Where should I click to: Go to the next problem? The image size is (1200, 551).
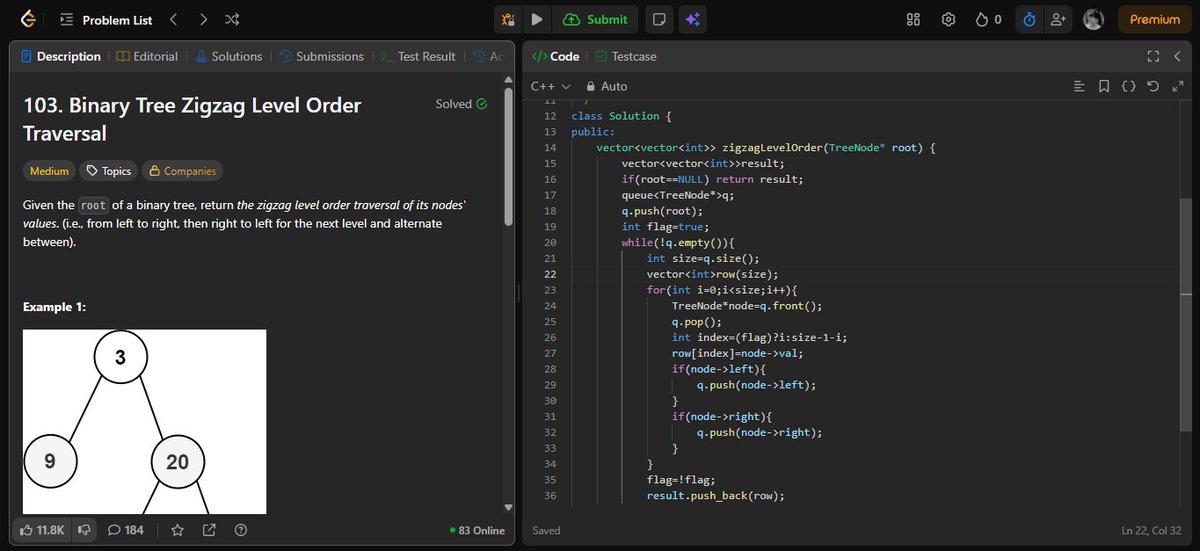203,19
